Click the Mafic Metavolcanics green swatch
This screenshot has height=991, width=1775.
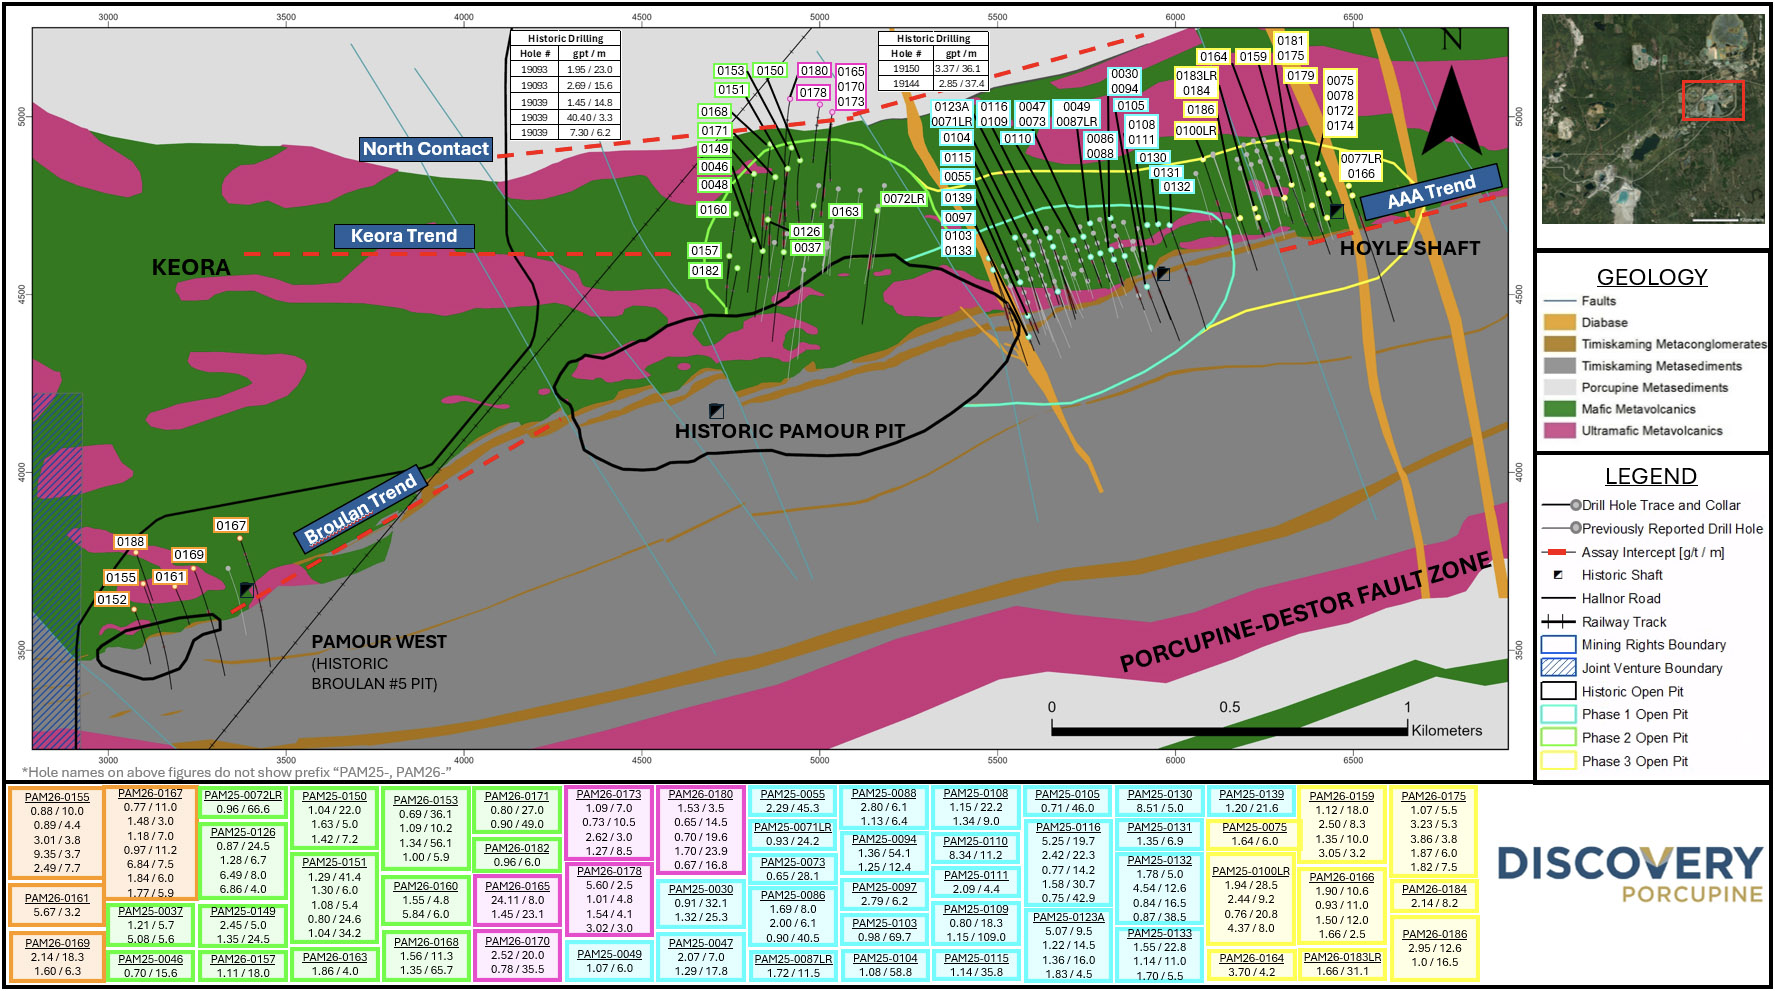pyautogui.click(x=1559, y=409)
